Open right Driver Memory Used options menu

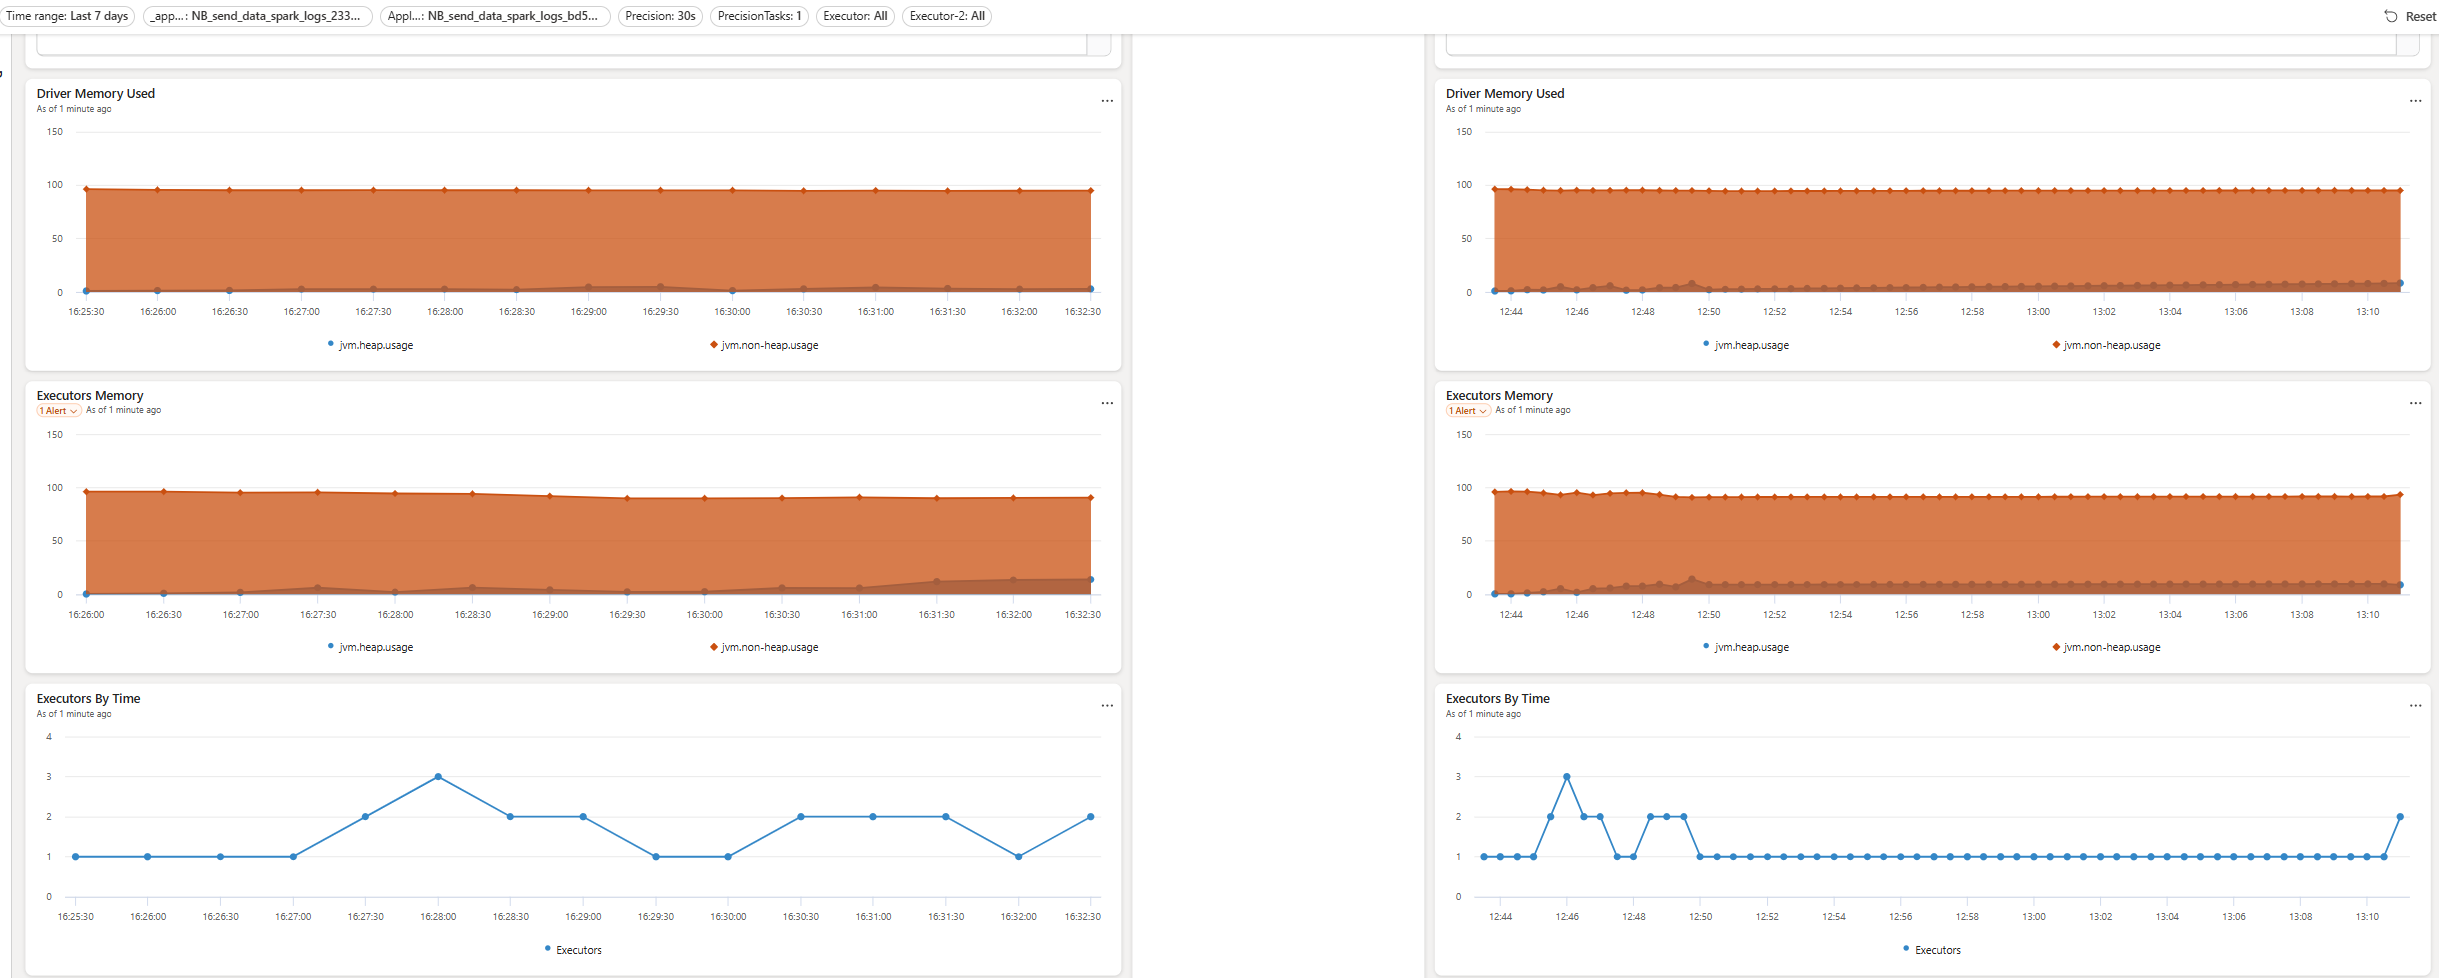pyautogui.click(x=2415, y=101)
